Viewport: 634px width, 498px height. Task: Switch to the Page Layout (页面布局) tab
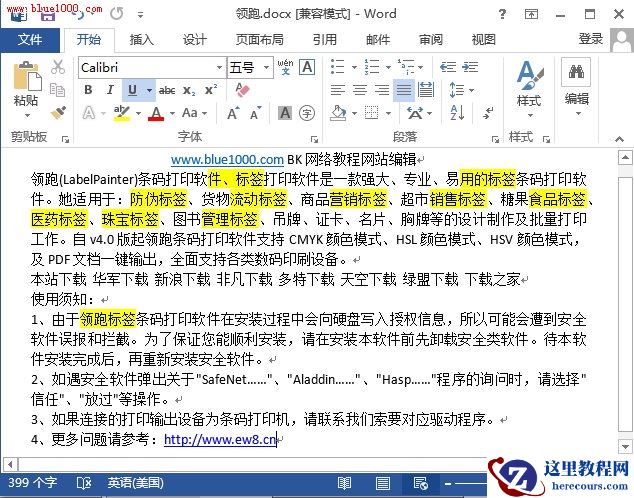(260, 40)
